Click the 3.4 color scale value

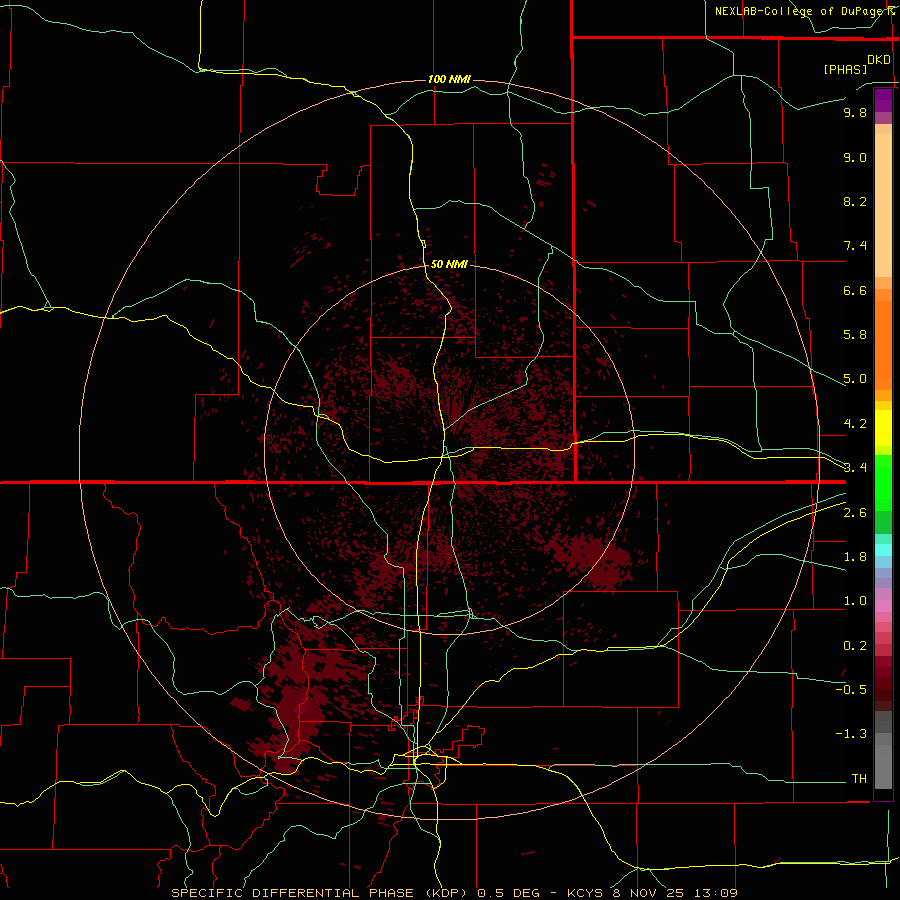point(855,467)
